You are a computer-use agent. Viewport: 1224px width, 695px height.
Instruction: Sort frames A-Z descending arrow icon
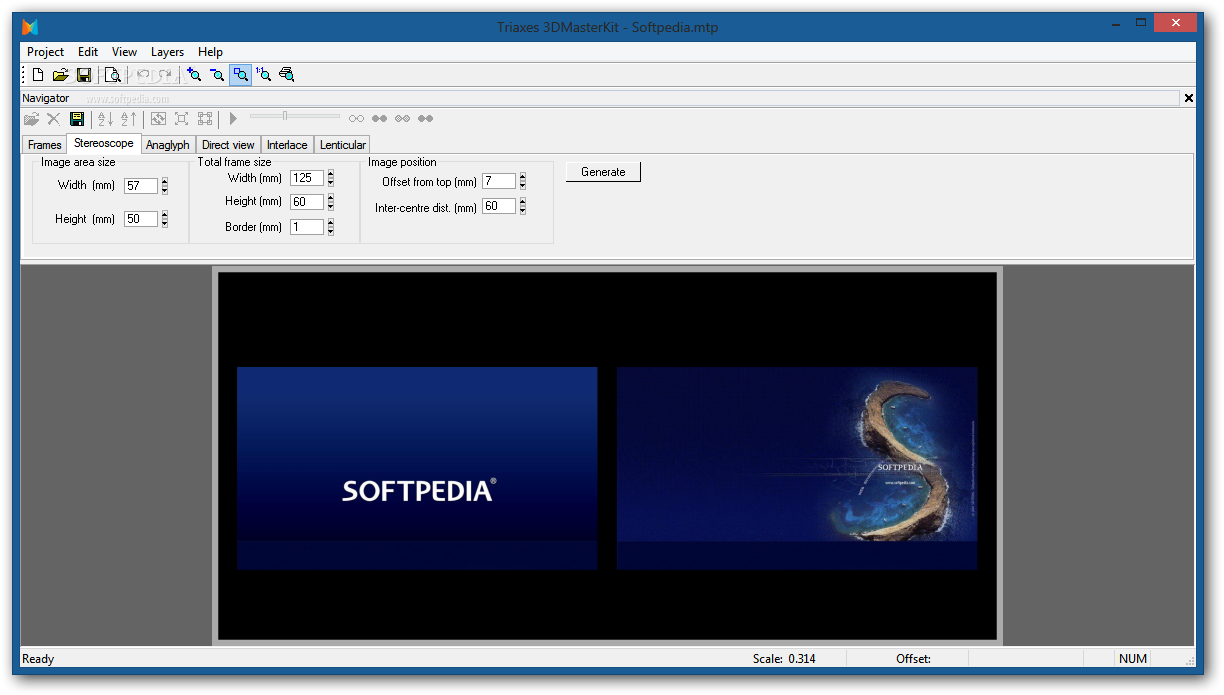[105, 119]
